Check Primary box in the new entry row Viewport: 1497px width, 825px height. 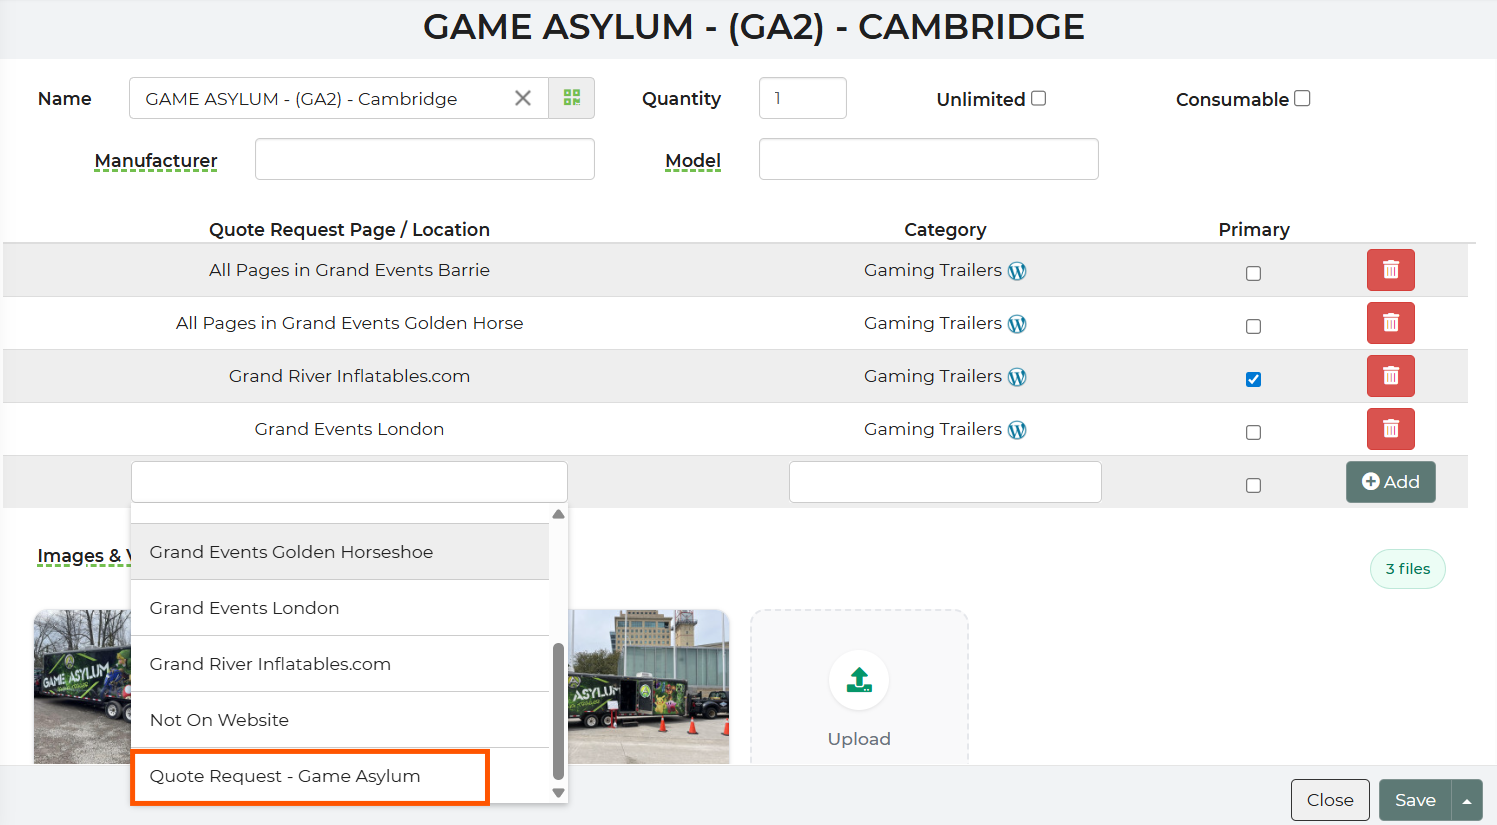point(1253,485)
